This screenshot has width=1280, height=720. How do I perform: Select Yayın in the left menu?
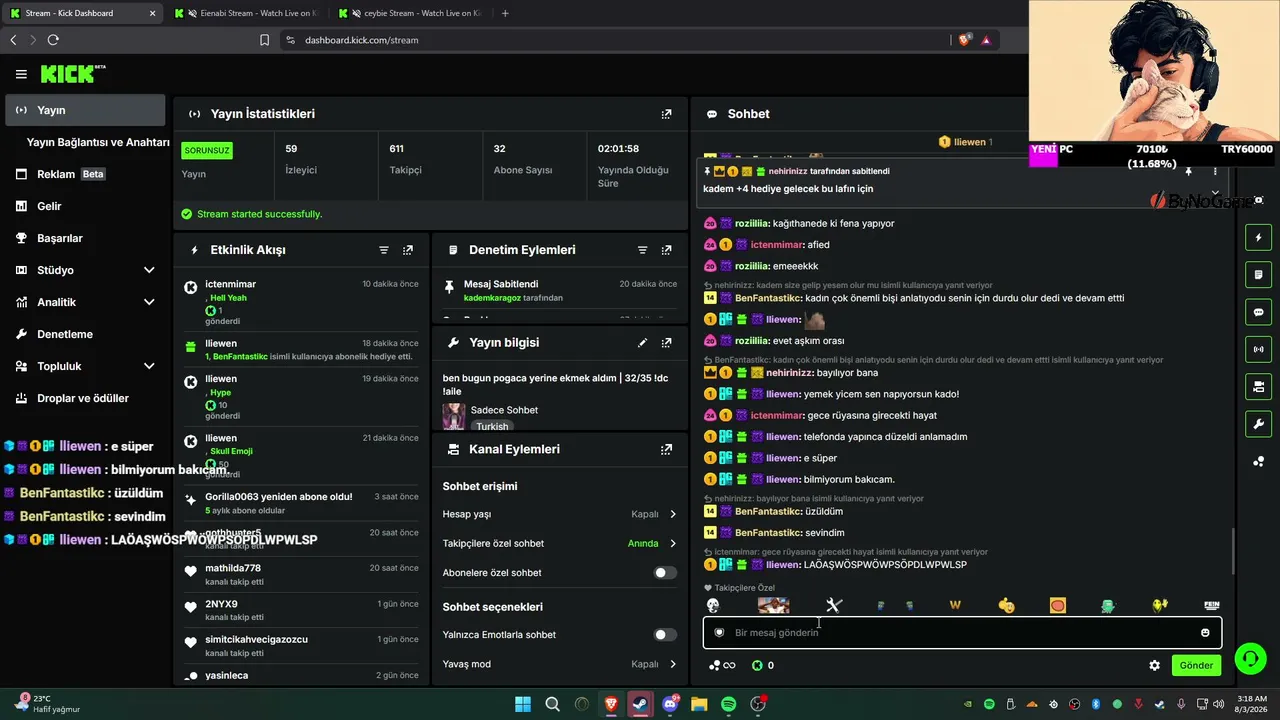pos(86,110)
